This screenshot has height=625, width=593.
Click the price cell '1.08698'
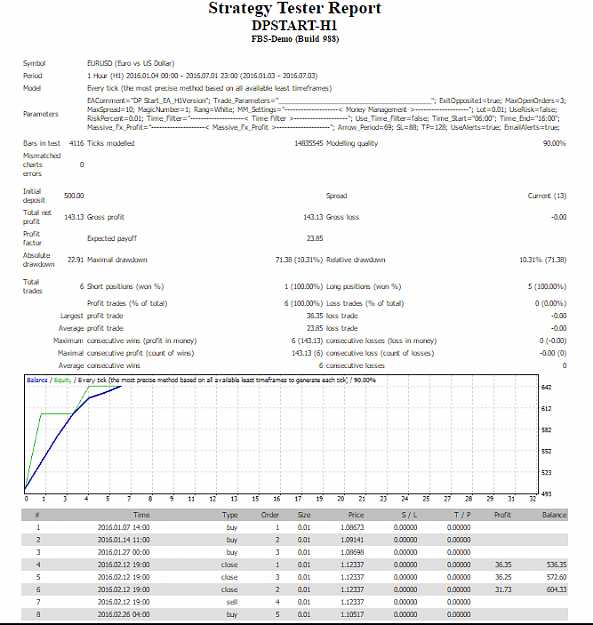(x=352, y=552)
